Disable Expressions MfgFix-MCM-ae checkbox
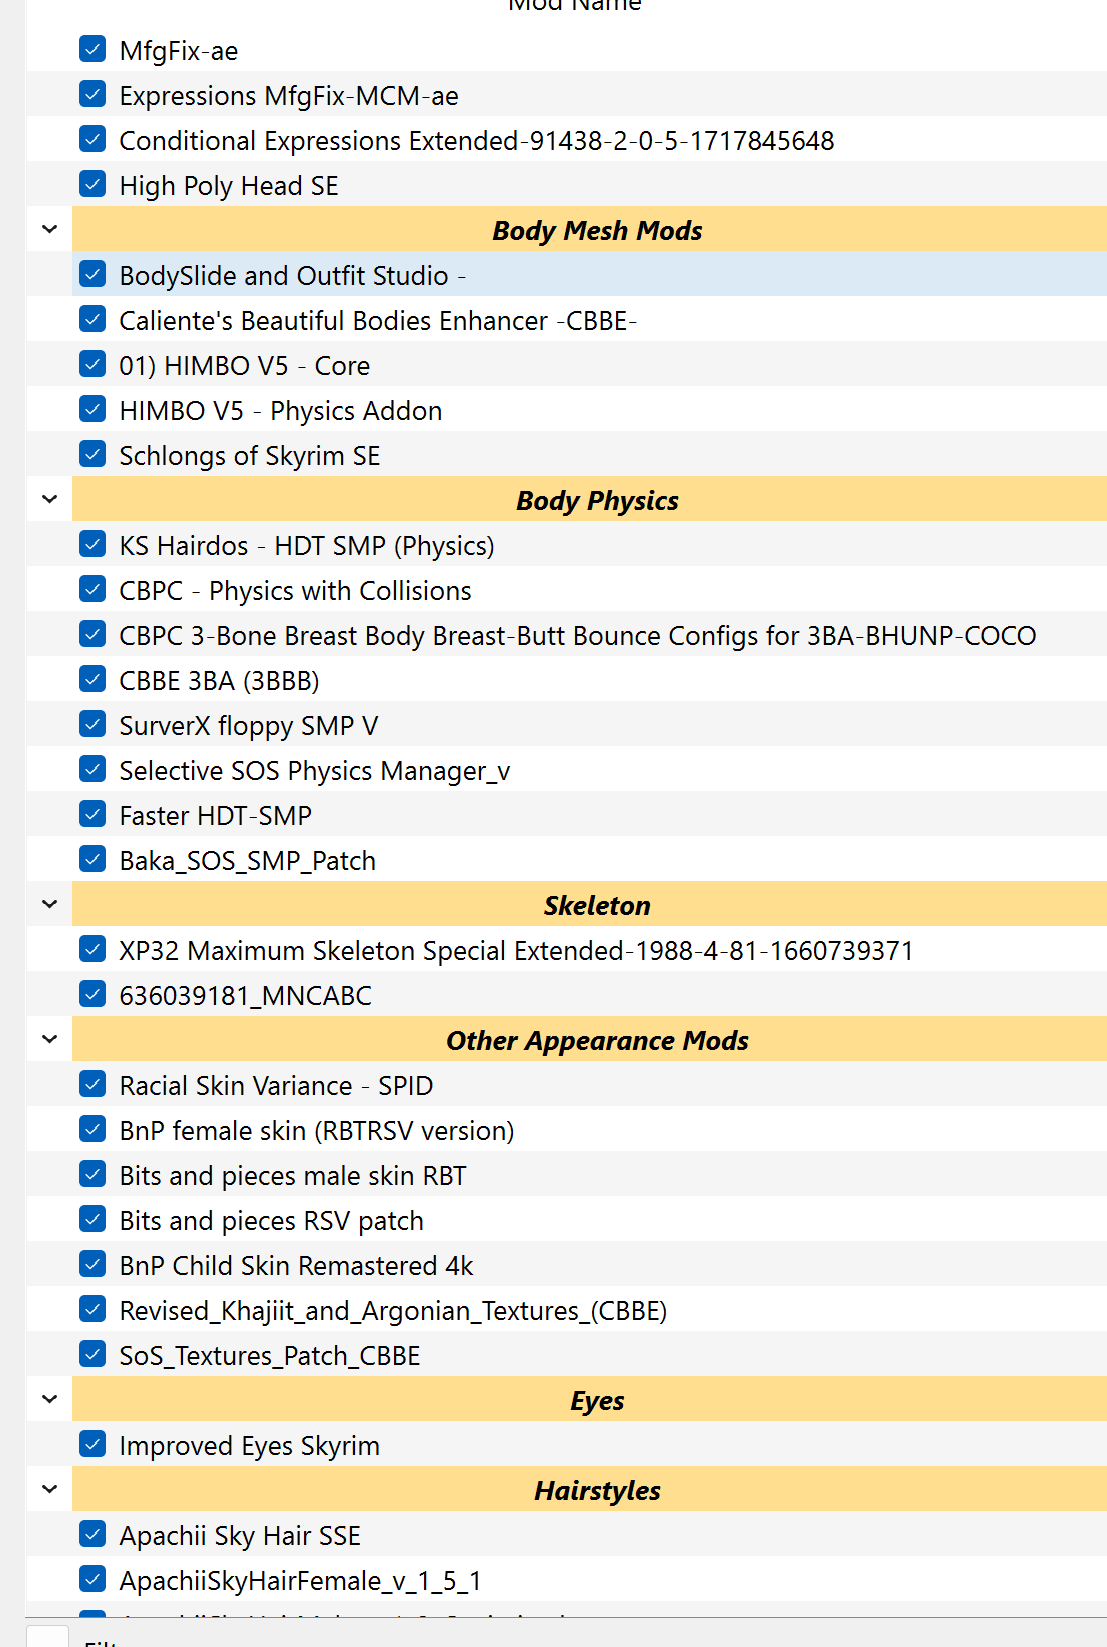The height and width of the screenshot is (1647, 1107). tap(92, 94)
